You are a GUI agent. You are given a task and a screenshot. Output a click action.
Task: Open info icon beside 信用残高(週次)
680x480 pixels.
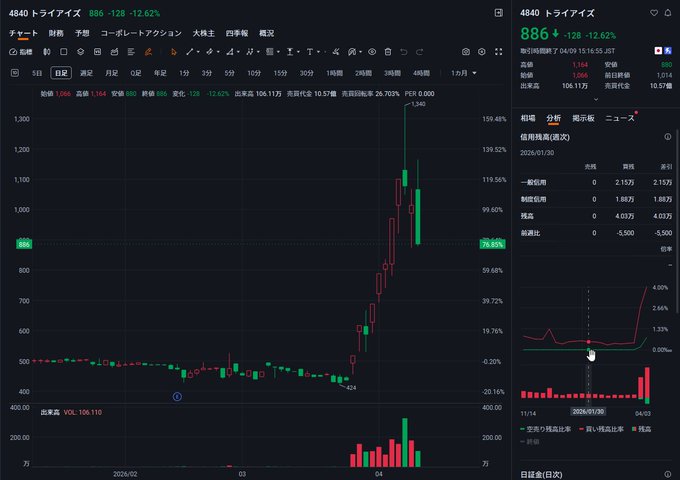[x=668, y=137]
